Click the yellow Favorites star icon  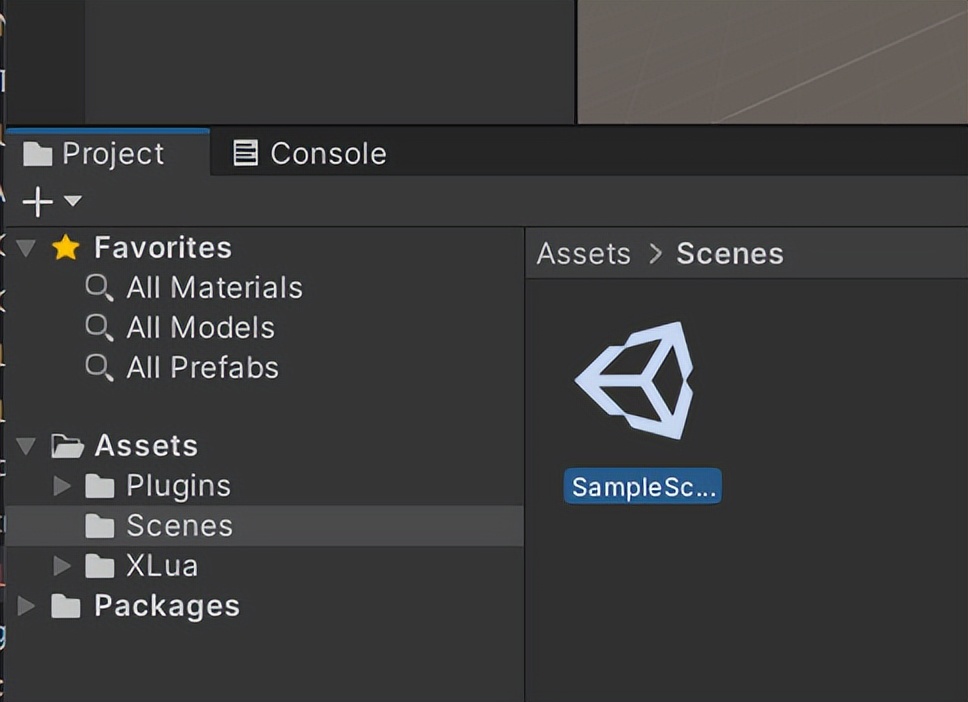click(x=65, y=248)
